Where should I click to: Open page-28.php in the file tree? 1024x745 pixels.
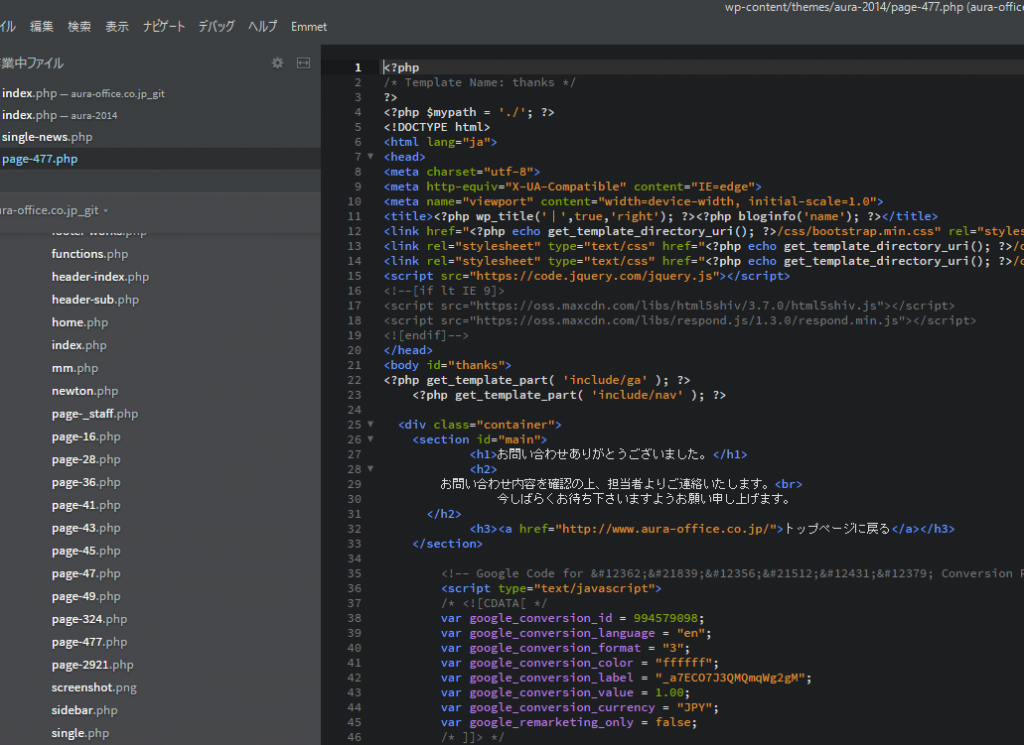86,460
